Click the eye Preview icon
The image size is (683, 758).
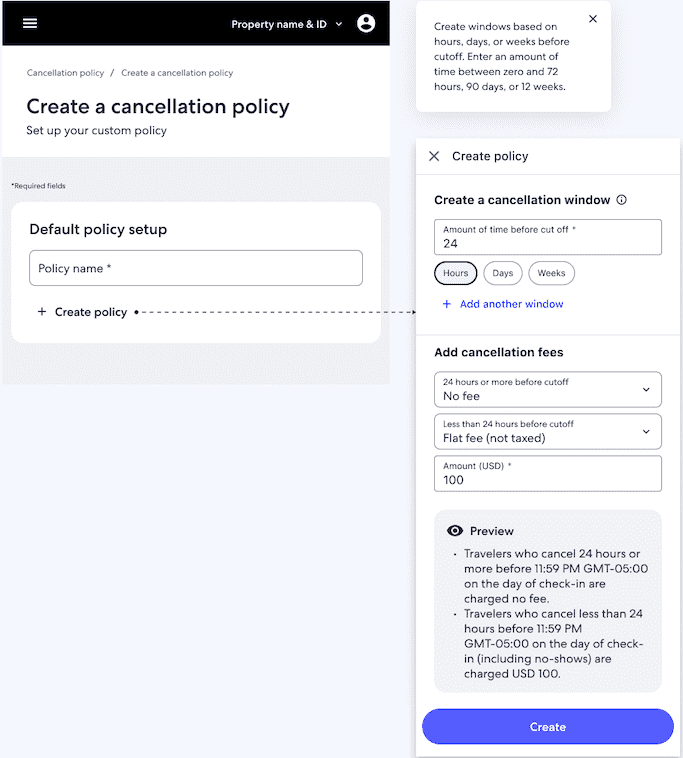point(455,531)
